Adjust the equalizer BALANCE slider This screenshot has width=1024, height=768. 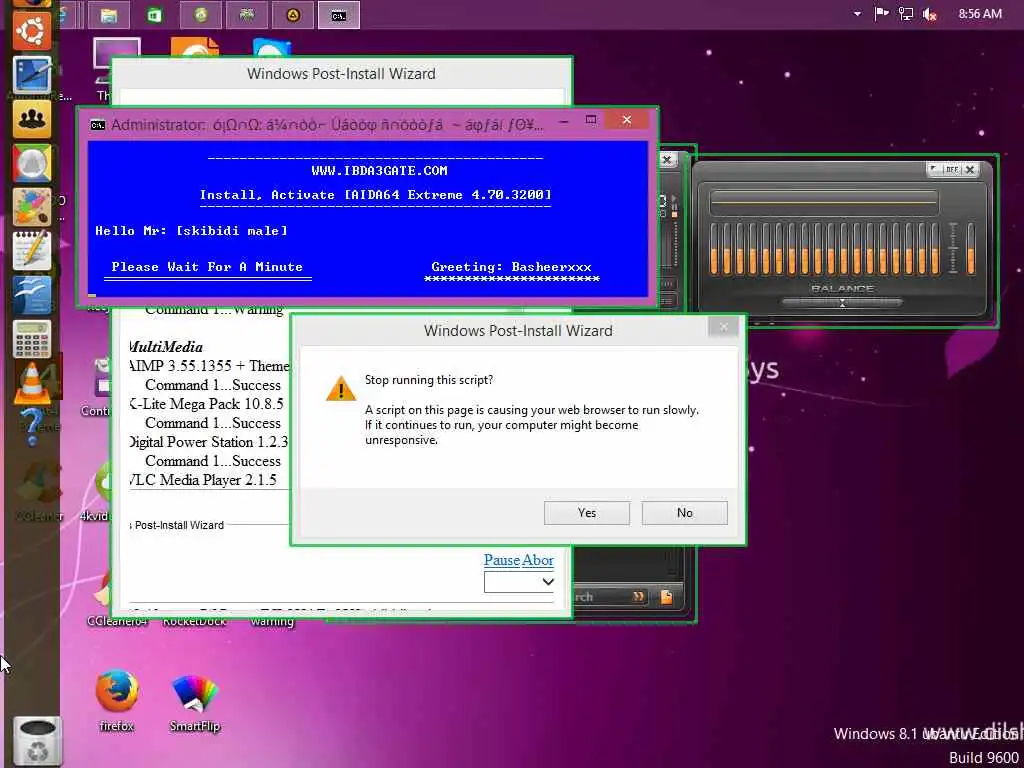(x=842, y=302)
